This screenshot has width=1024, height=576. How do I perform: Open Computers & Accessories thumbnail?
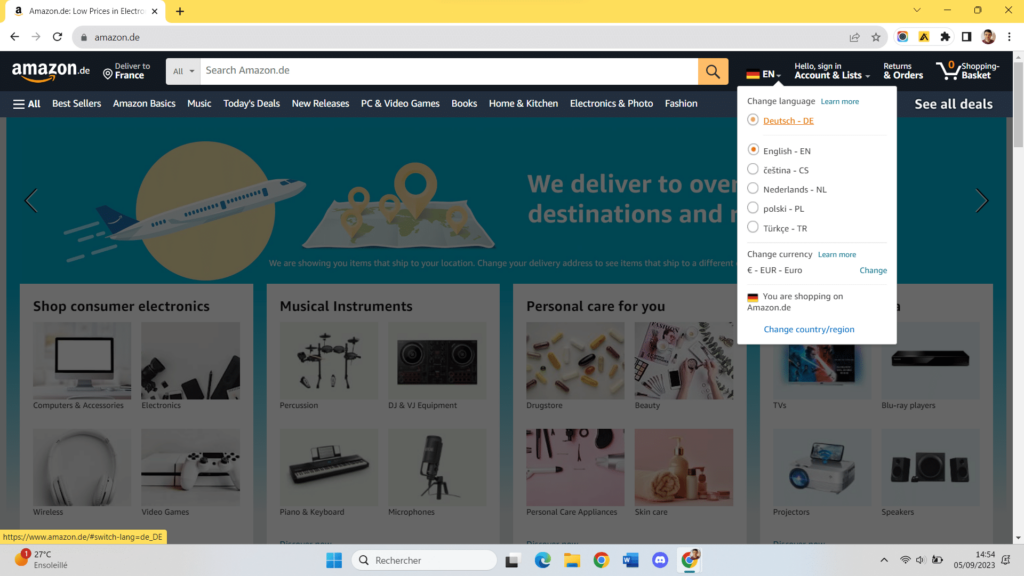click(82, 360)
